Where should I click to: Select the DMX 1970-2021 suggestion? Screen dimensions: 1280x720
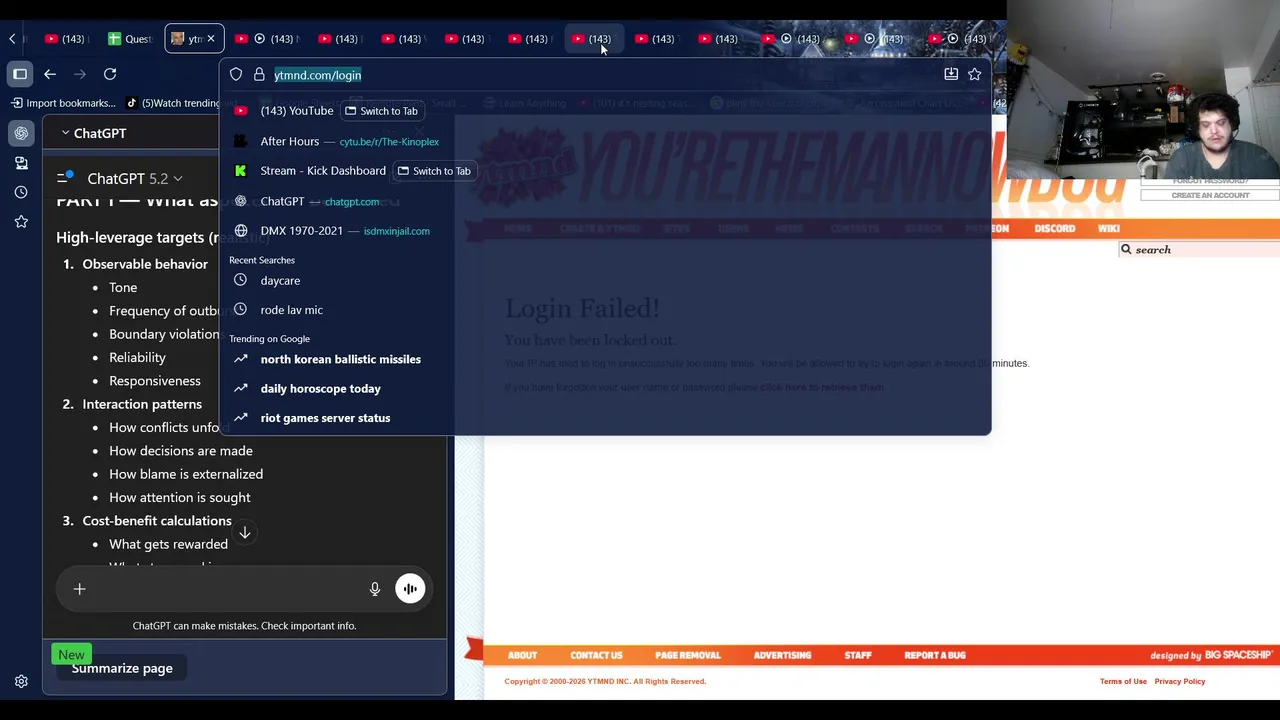(605, 231)
